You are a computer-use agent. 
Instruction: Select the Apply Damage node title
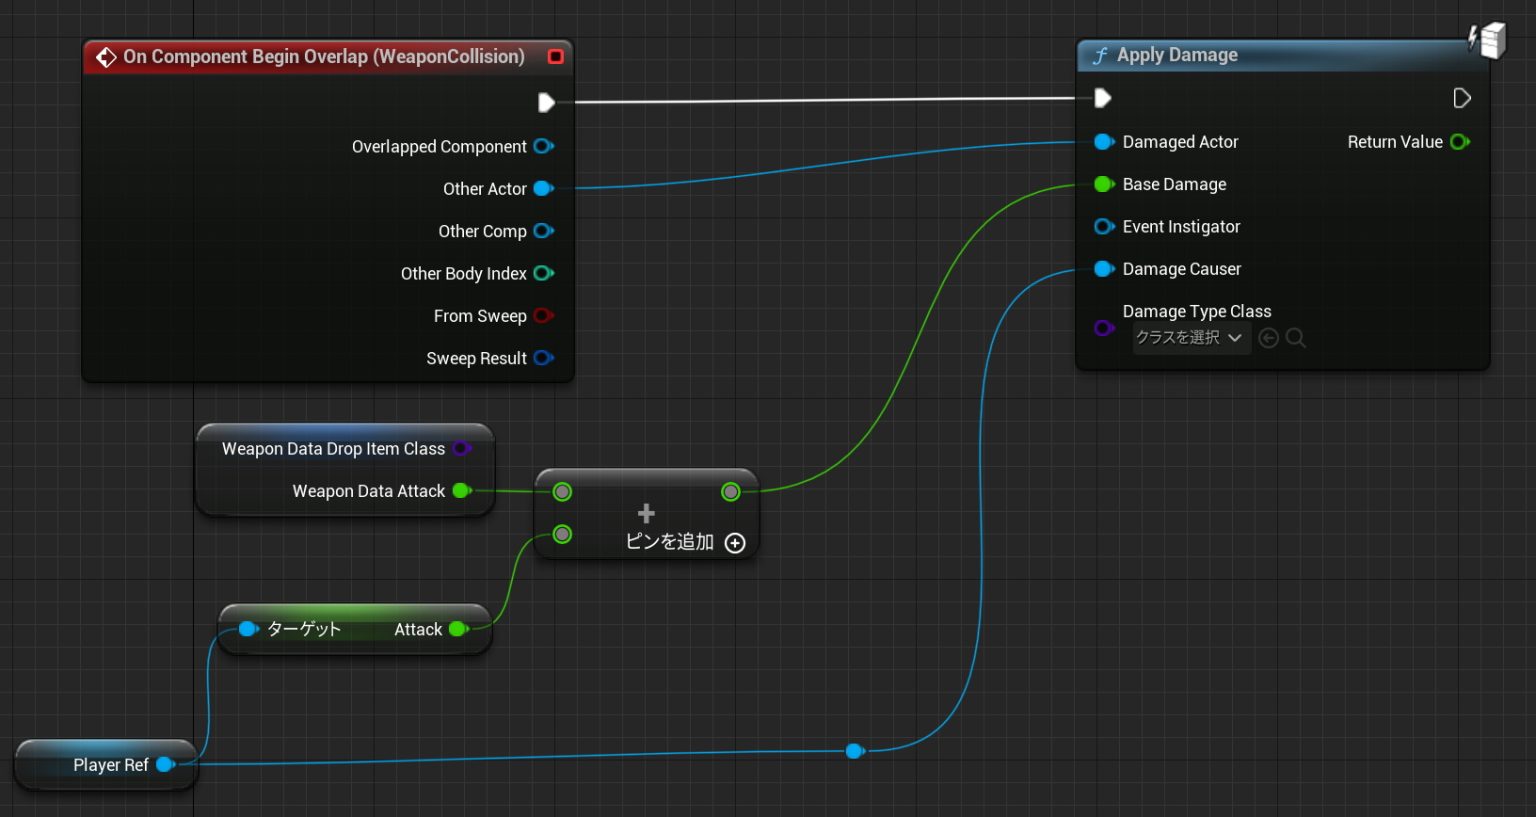[1177, 55]
